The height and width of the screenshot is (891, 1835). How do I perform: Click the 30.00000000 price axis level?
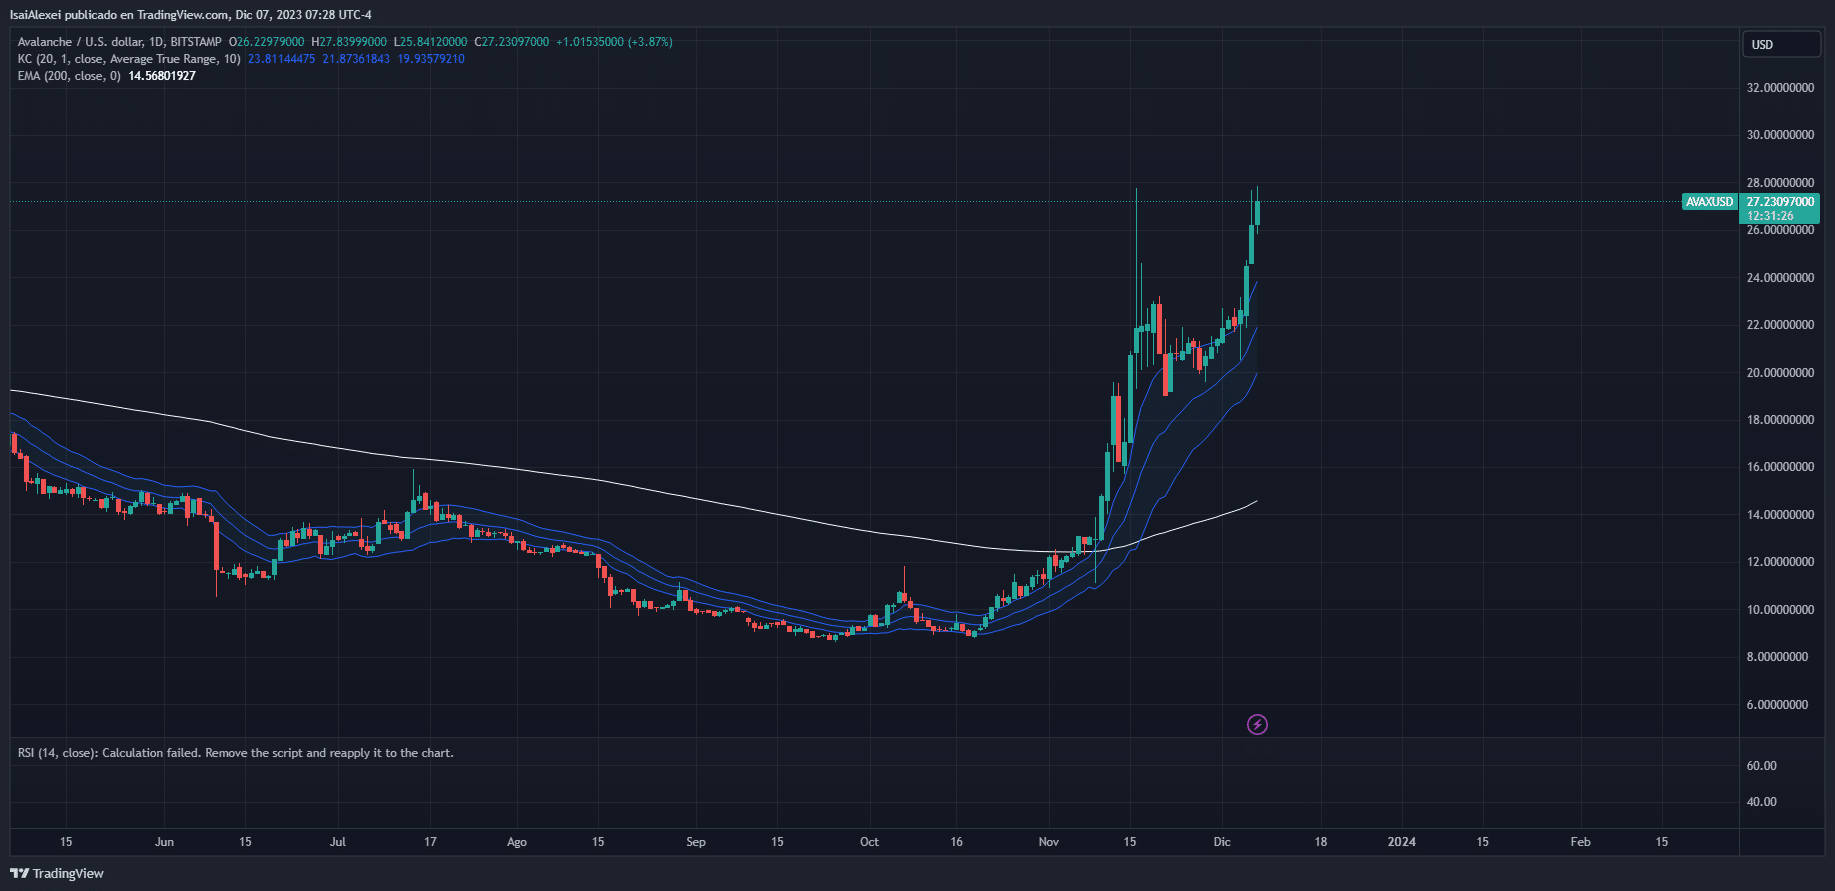coord(1780,135)
